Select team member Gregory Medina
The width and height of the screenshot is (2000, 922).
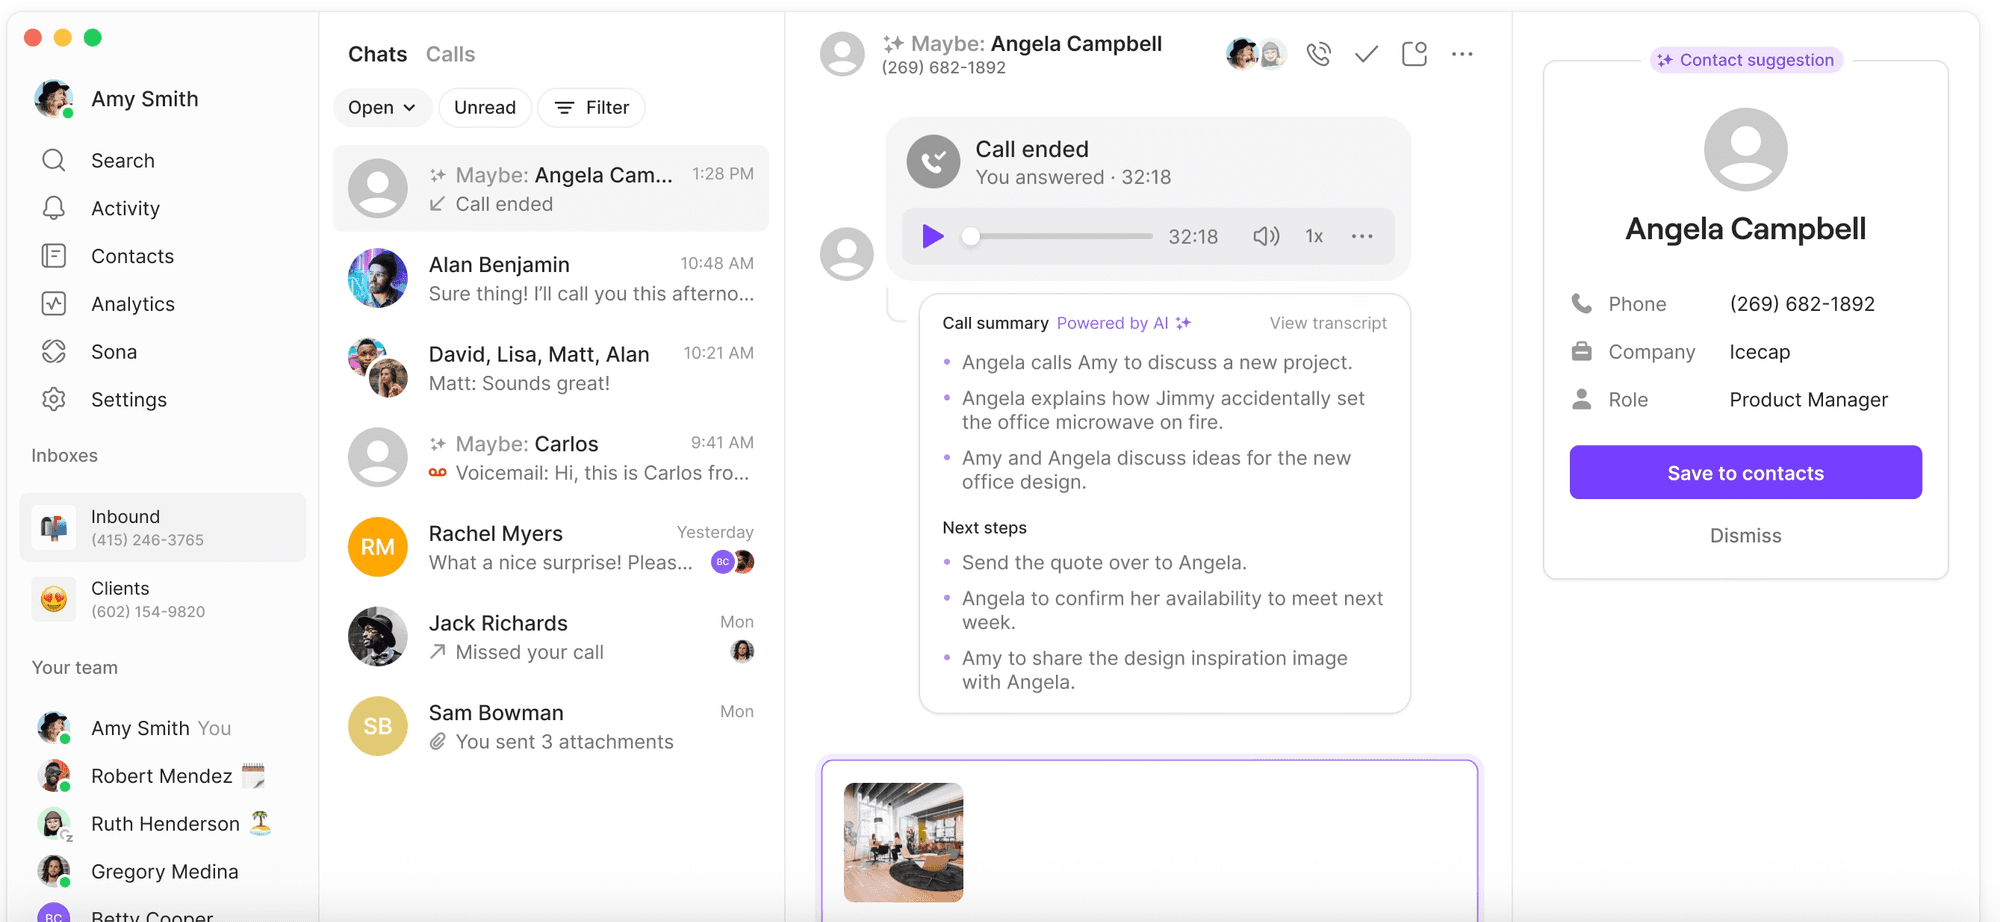161,872
